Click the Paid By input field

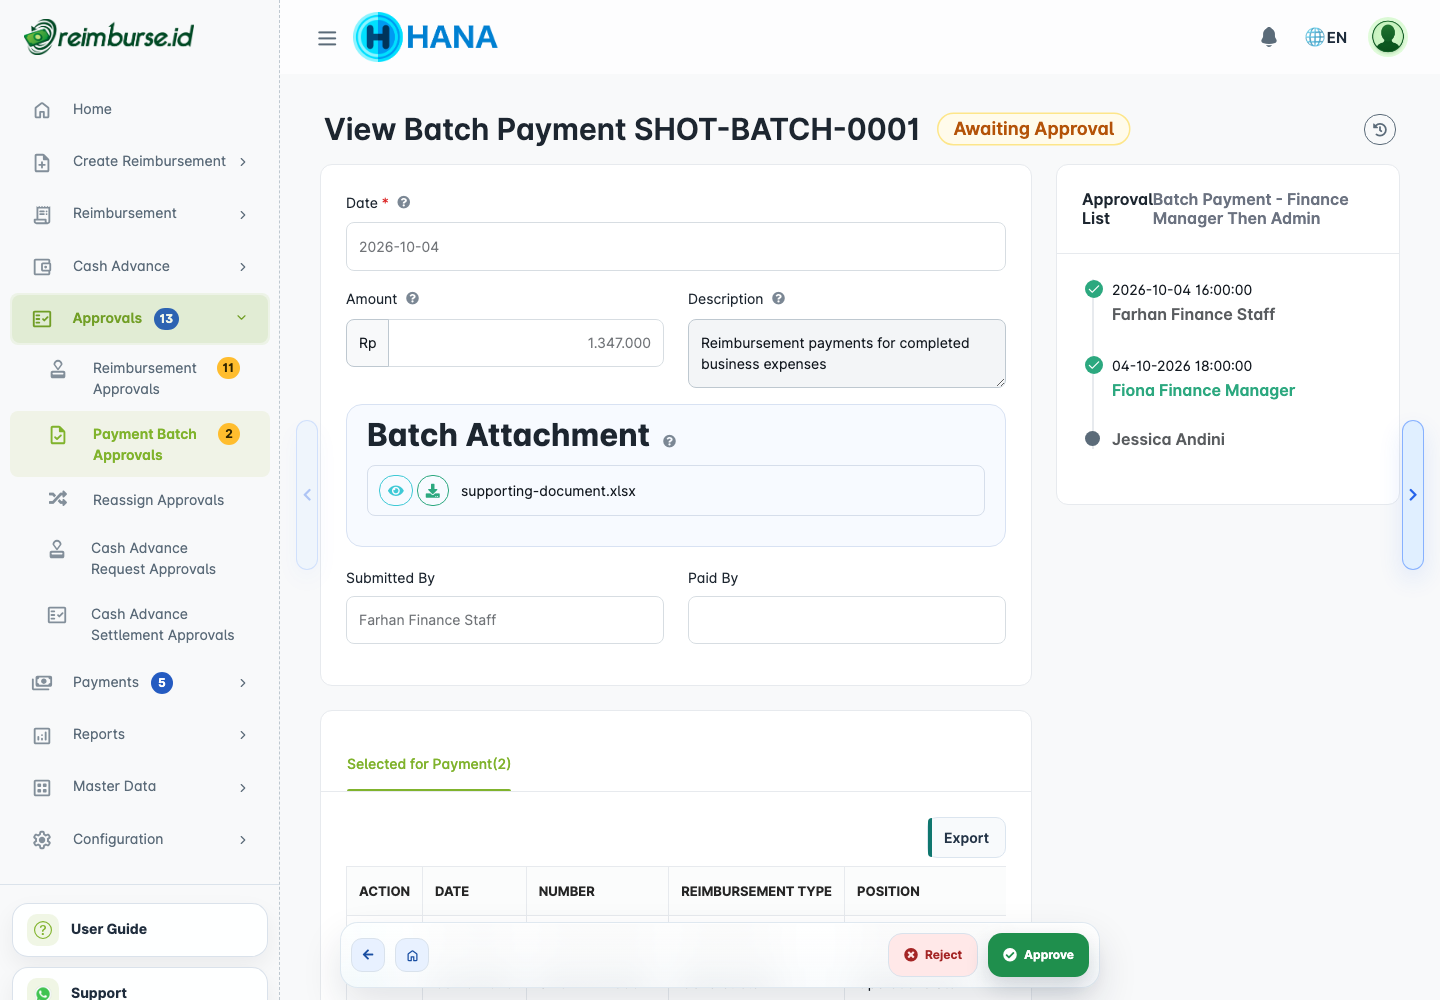847,620
